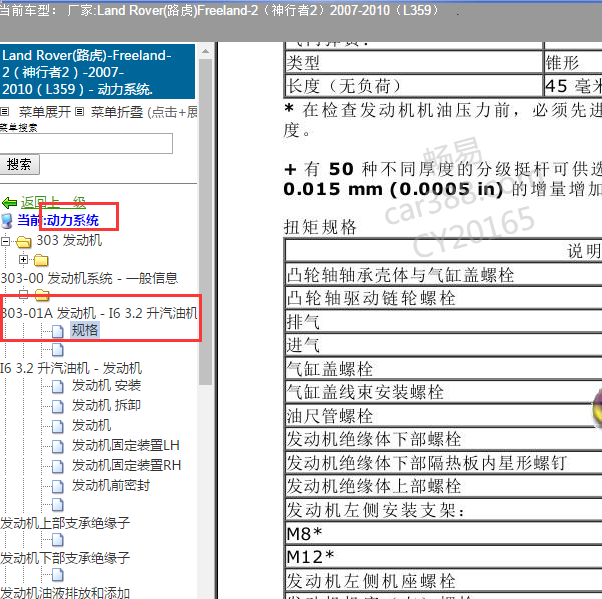The height and width of the screenshot is (599, 602).
Task: Click the 气缸盖线束安装螺栓 table cell
Action: pyautogui.click(x=443, y=392)
